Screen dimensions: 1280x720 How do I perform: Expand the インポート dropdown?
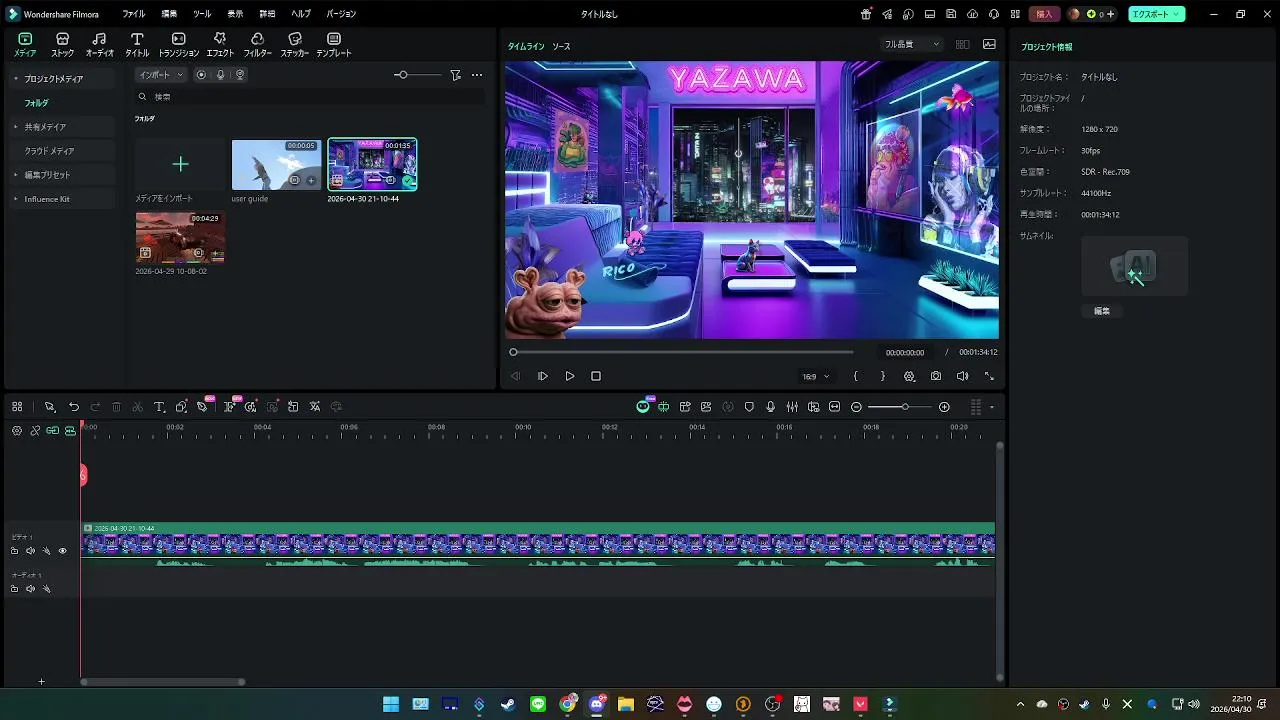(161, 75)
